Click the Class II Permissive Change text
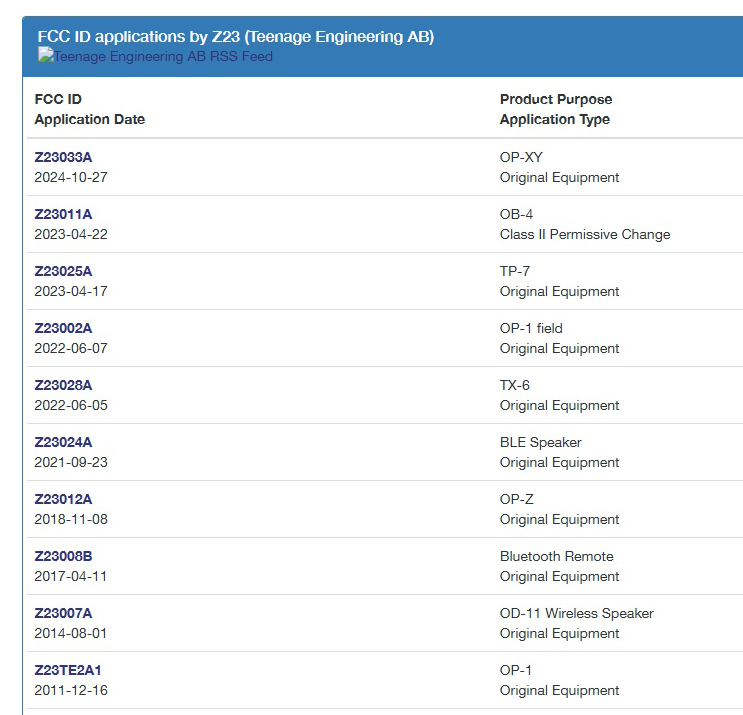This screenshot has height=715, width=743. (585, 234)
